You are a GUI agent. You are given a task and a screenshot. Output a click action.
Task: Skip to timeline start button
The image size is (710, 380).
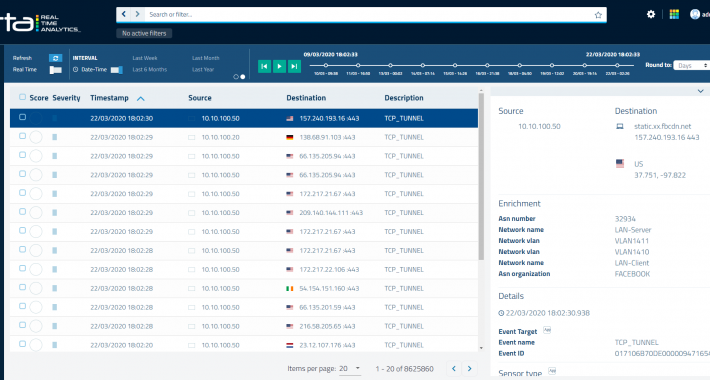pyautogui.click(x=264, y=66)
